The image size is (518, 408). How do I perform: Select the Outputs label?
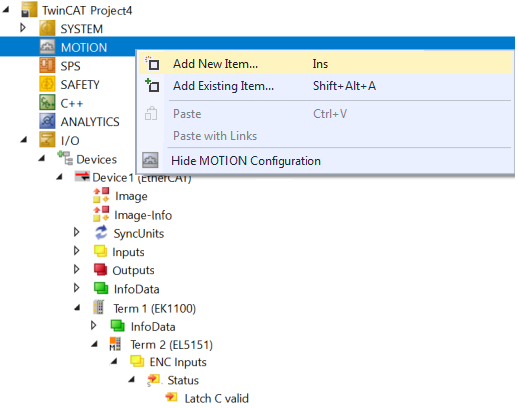coord(133,270)
